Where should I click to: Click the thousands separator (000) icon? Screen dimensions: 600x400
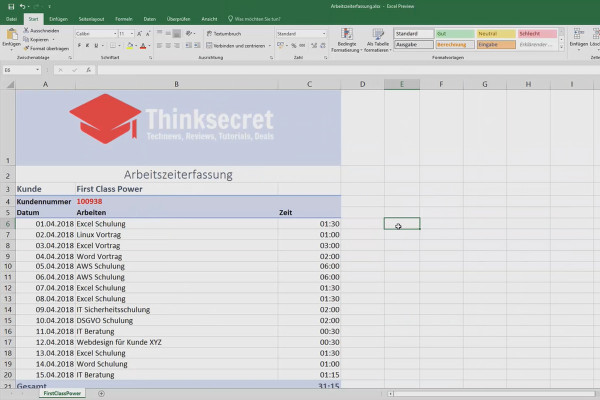point(302,46)
